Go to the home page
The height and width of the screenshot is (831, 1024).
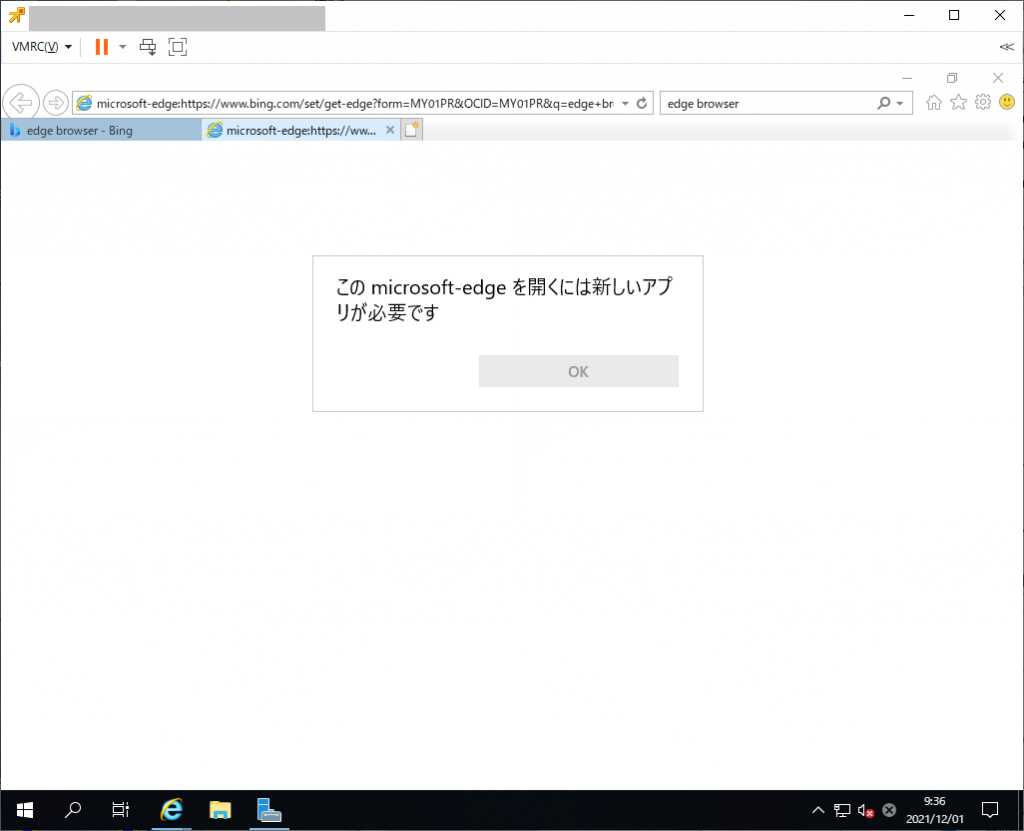pyautogui.click(x=934, y=102)
